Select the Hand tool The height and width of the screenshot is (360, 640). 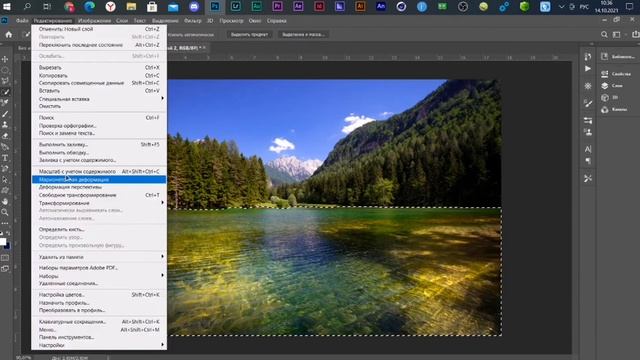(x=5, y=202)
